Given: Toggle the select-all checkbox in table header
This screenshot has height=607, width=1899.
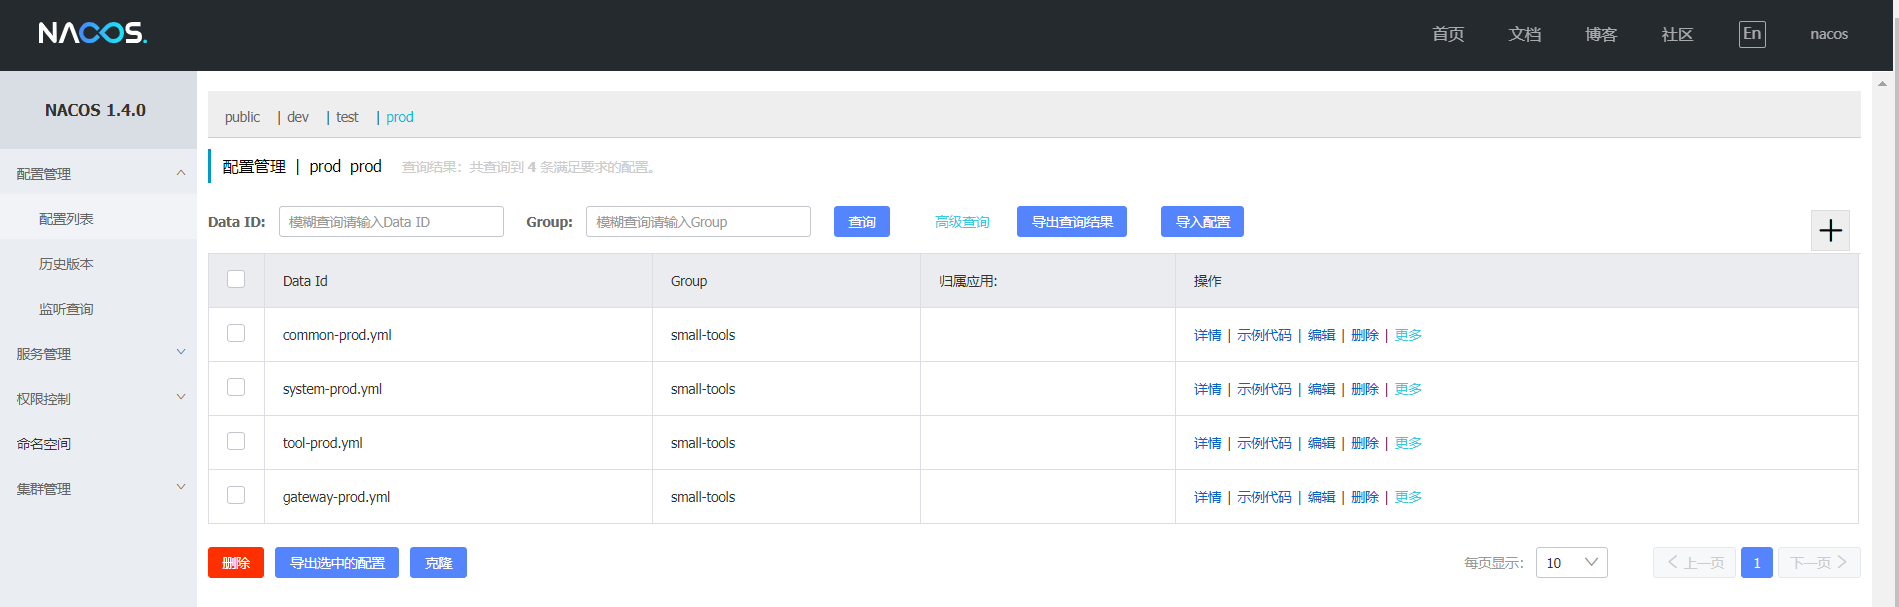Looking at the screenshot, I should tap(236, 279).
